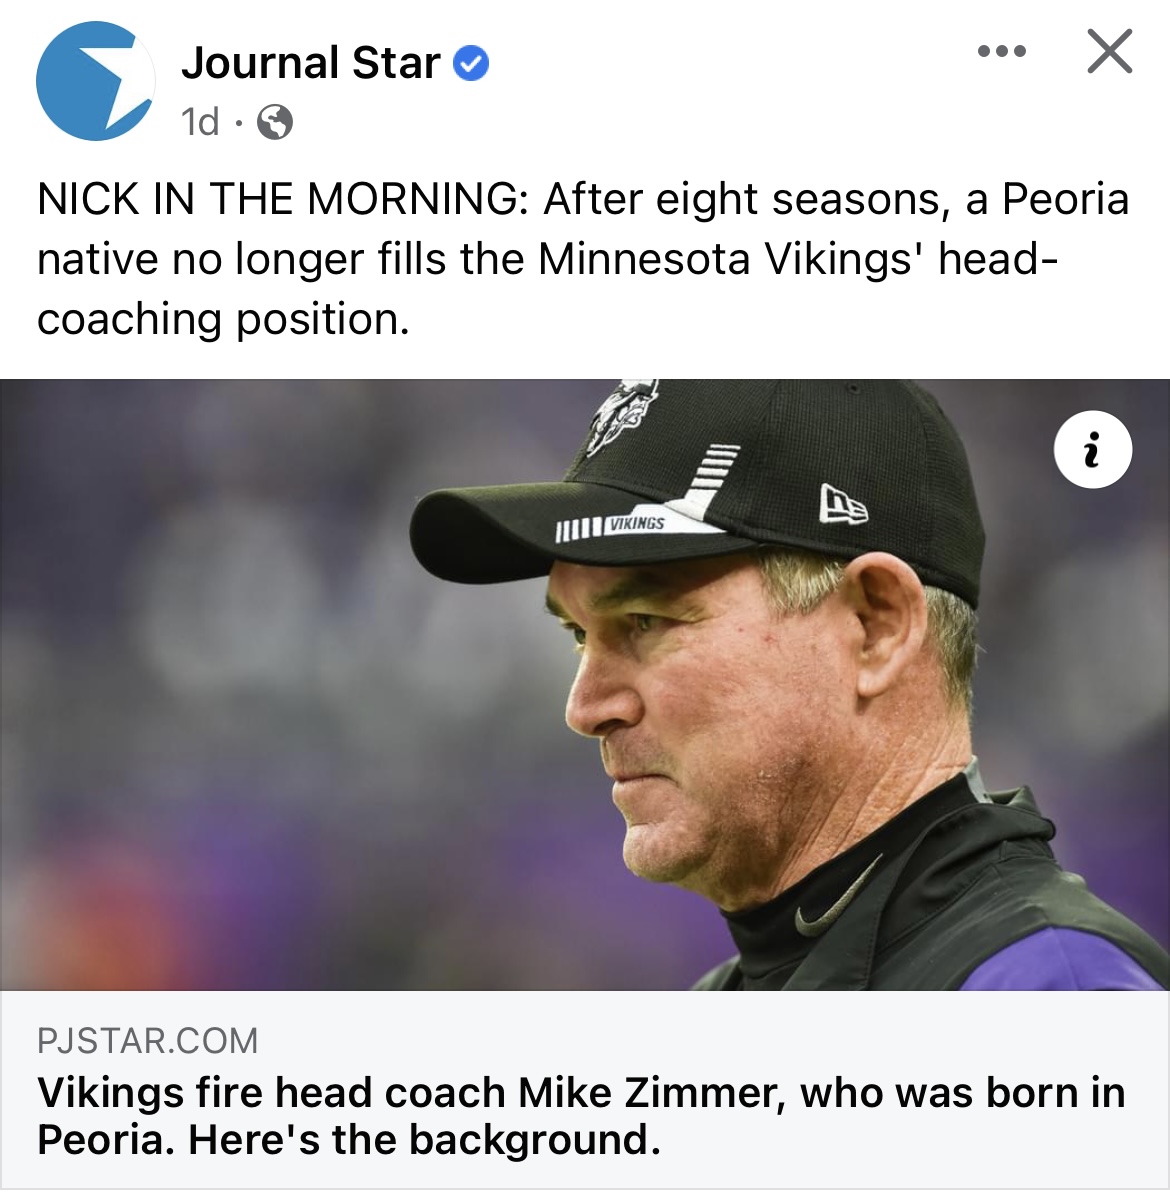Open the Journal Star profile picture
Screen dimensions: 1170x1201
pyautogui.click(x=93, y=82)
